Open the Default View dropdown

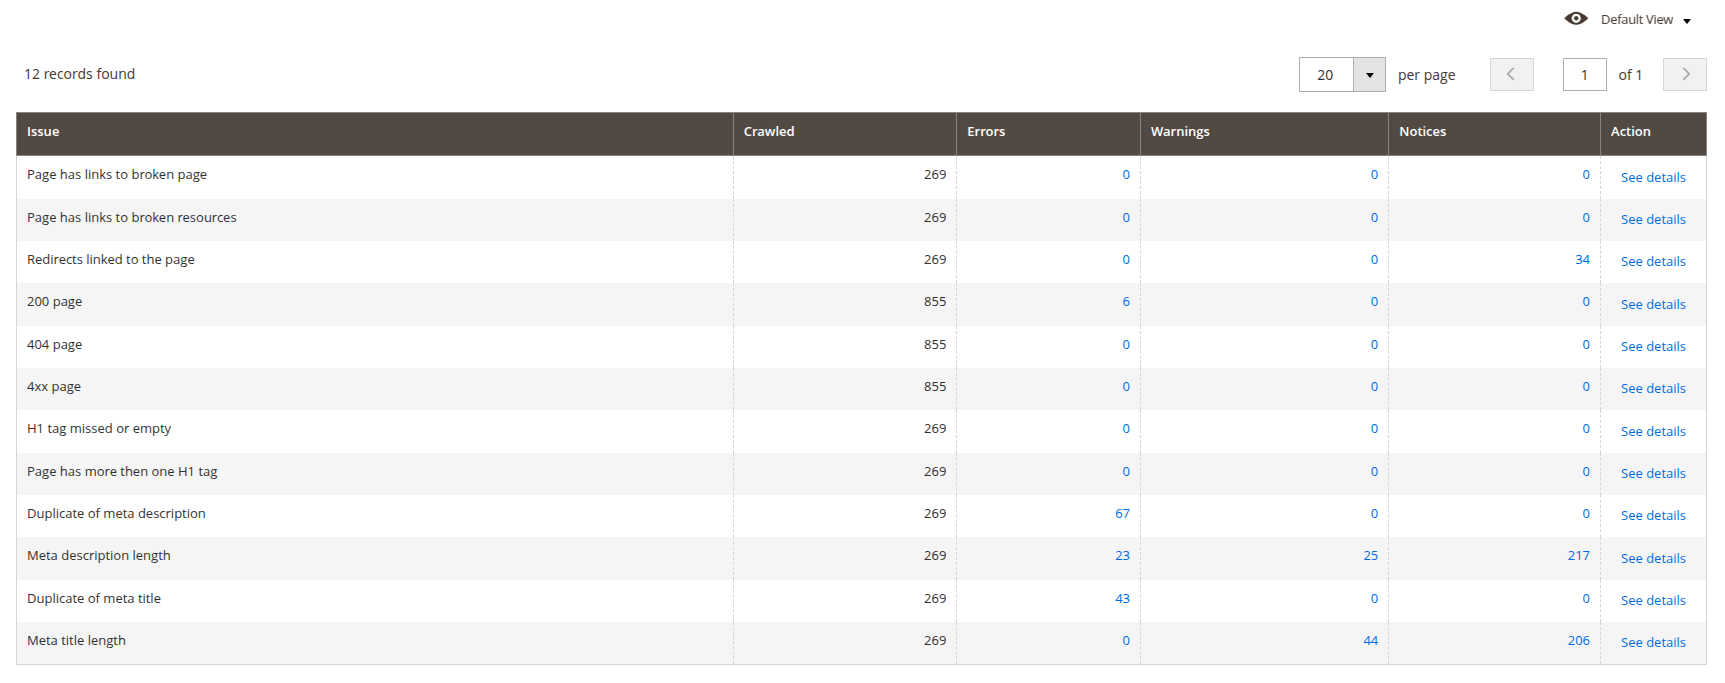pyautogui.click(x=1645, y=20)
